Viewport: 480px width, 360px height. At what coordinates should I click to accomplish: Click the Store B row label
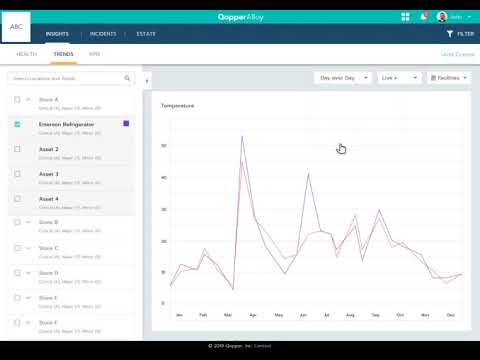[49, 222]
